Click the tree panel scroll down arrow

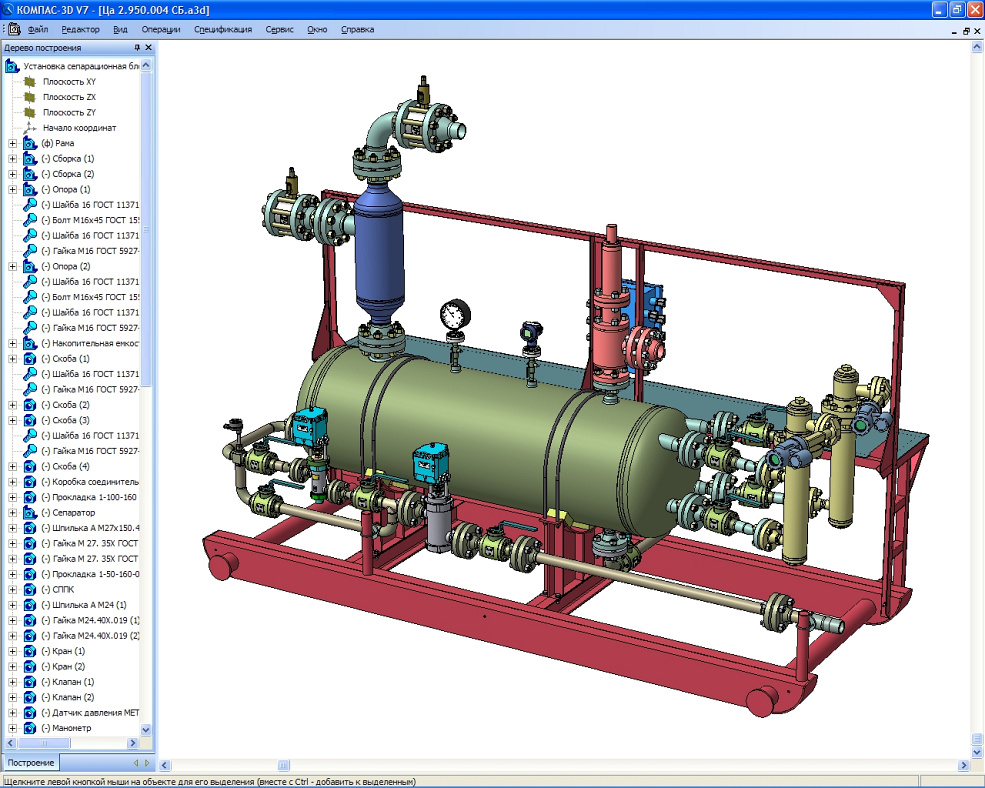tap(147, 730)
